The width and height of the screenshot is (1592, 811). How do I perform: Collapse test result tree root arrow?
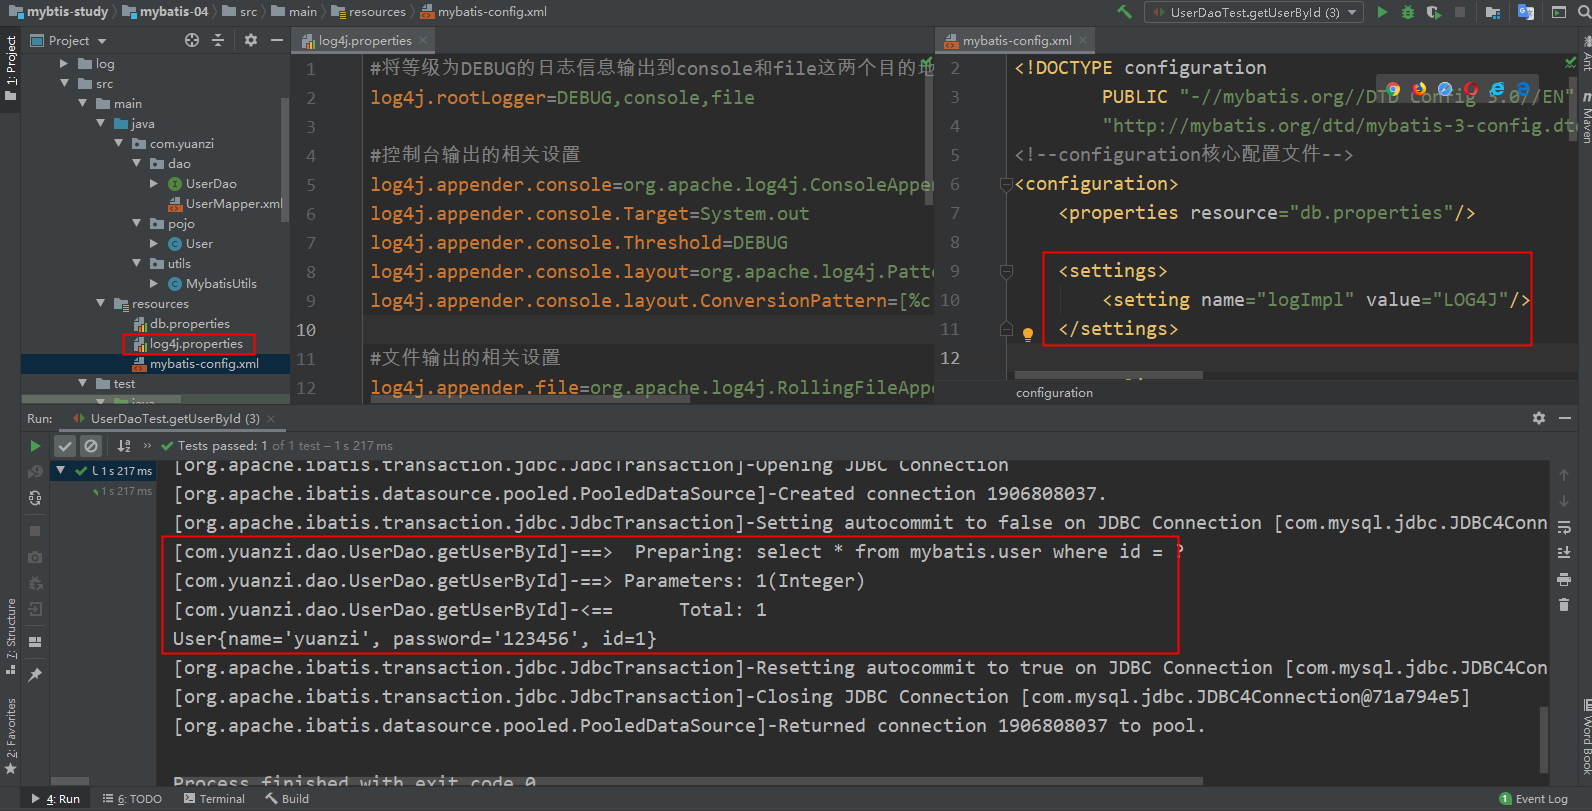pos(61,470)
